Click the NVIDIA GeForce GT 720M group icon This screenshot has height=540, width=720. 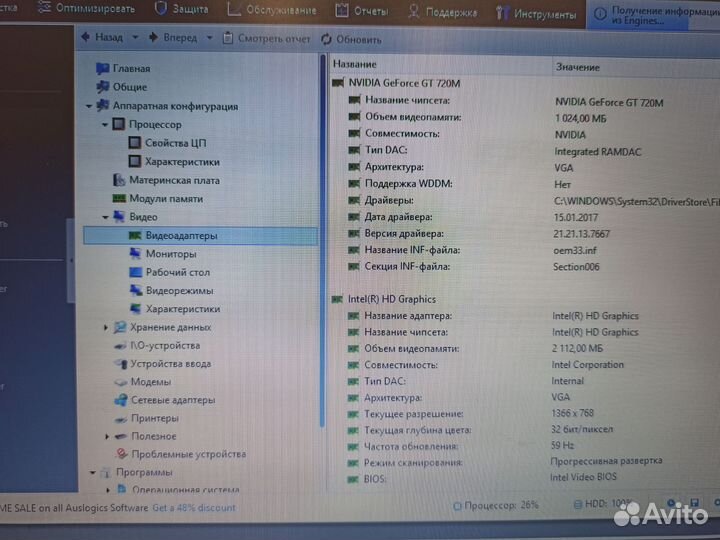click(338, 83)
